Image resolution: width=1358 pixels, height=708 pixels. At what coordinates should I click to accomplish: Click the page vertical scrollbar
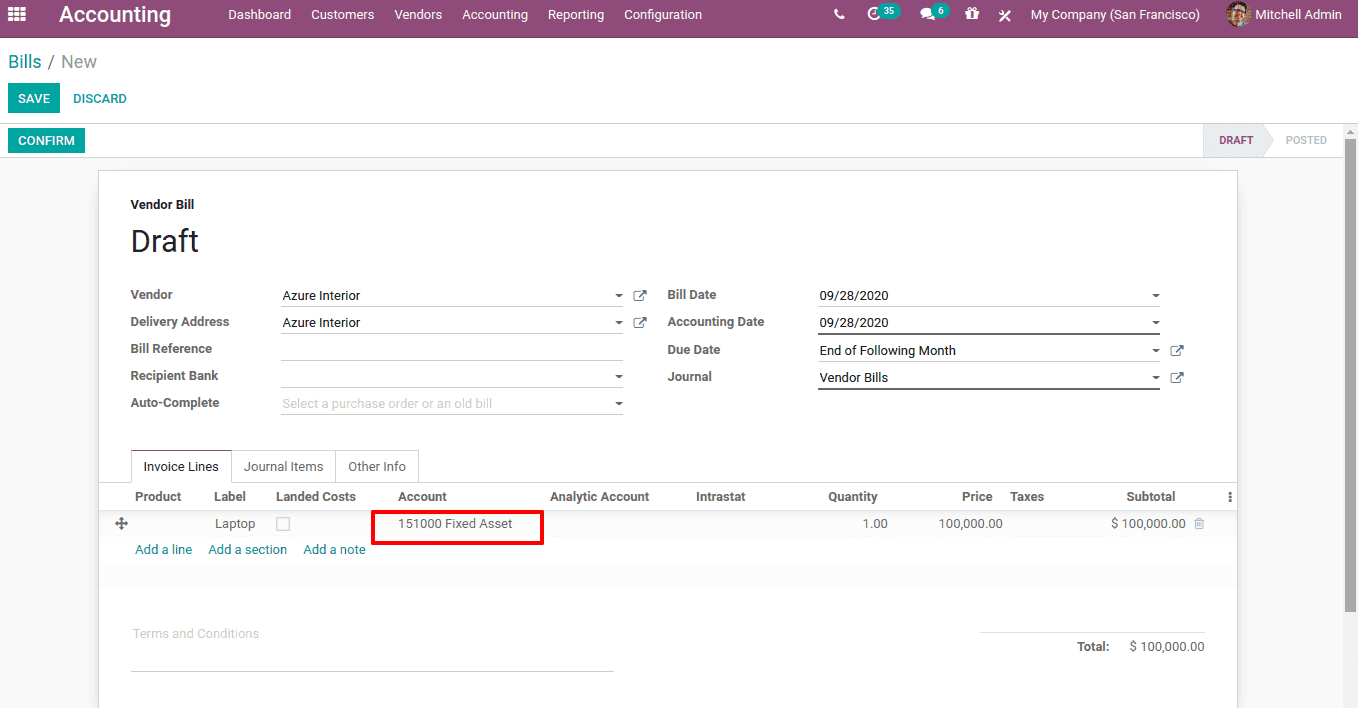point(1350,375)
